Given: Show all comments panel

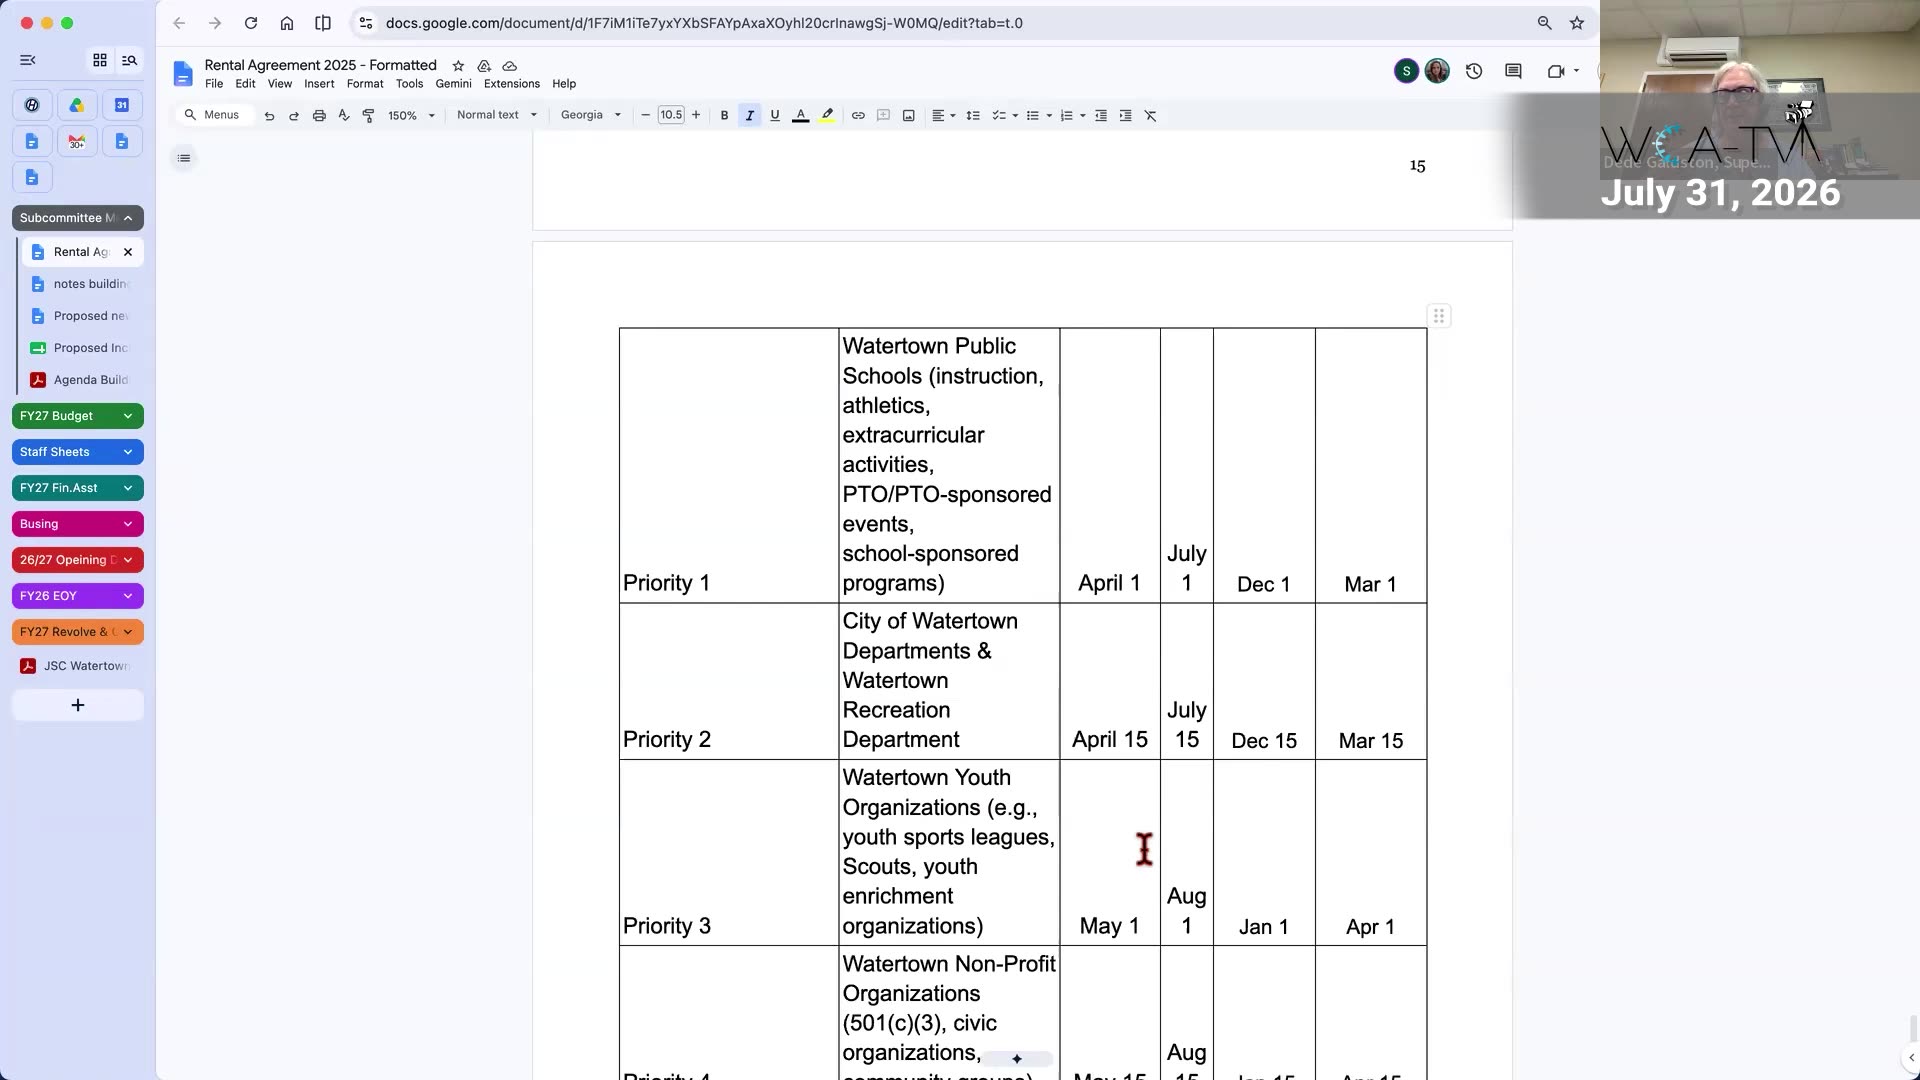Looking at the screenshot, I should click(x=1513, y=71).
